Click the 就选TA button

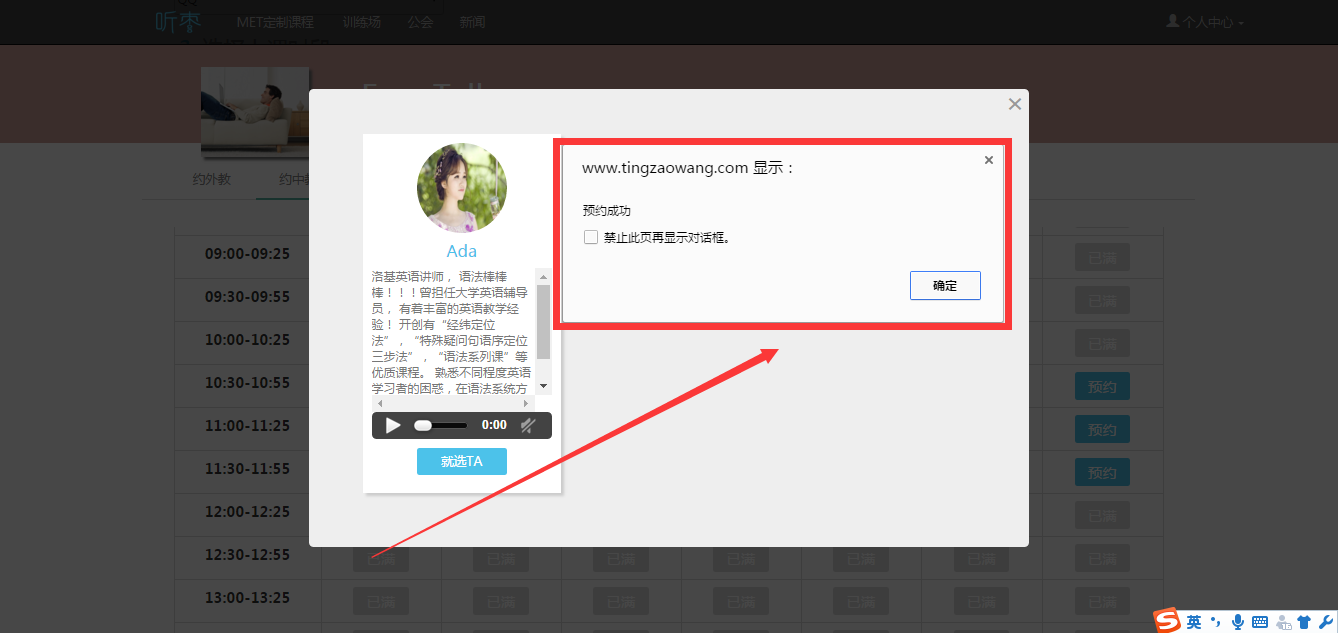pyautogui.click(x=461, y=461)
